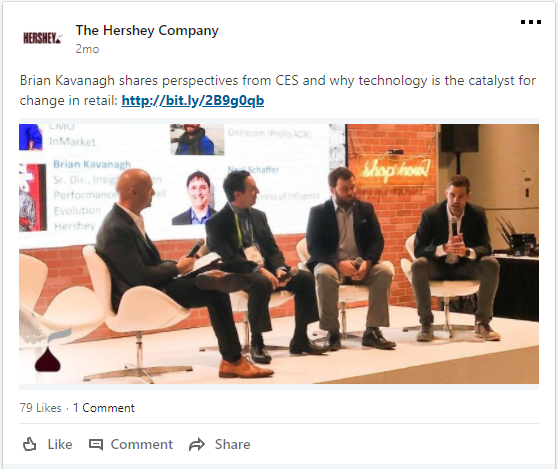Click the speech bubble Comment icon

coord(96,444)
